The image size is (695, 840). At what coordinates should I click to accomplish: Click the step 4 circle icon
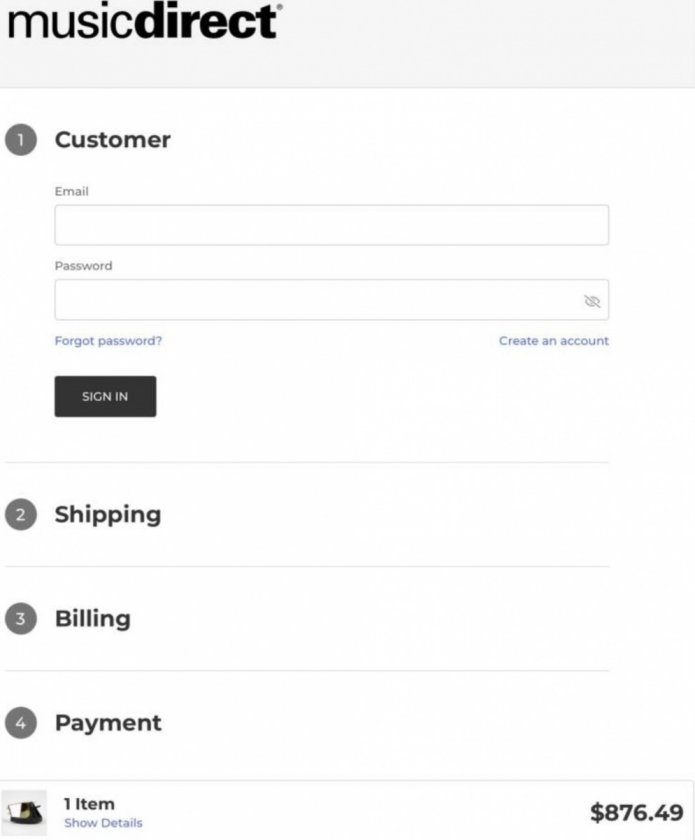click(x=21, y=723)
